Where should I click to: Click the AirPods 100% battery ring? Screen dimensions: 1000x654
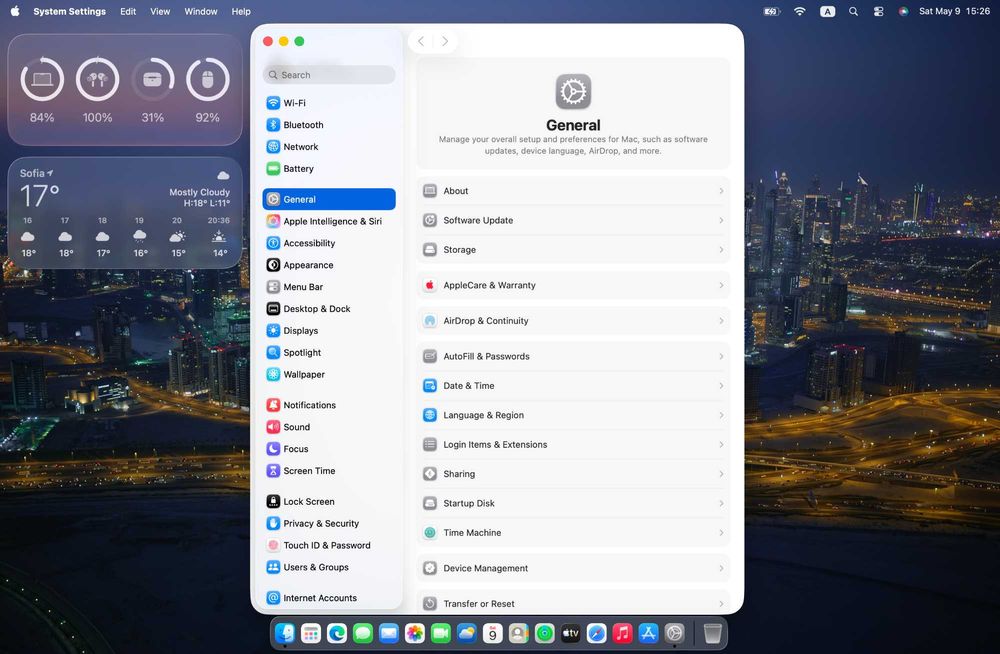[98, 80]
